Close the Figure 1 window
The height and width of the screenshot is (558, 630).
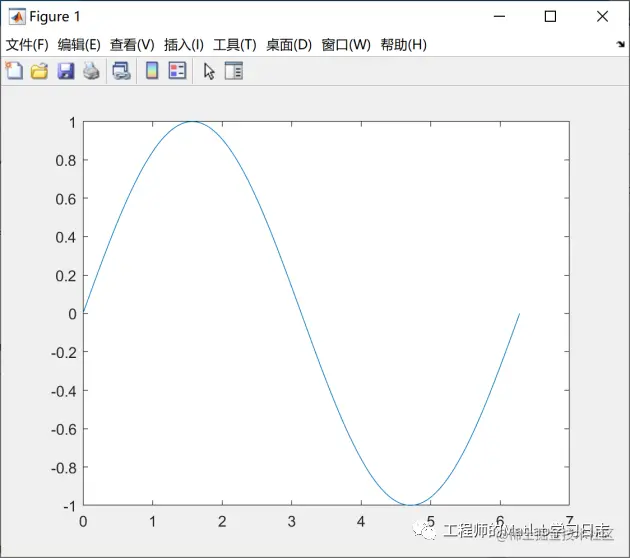602,16
